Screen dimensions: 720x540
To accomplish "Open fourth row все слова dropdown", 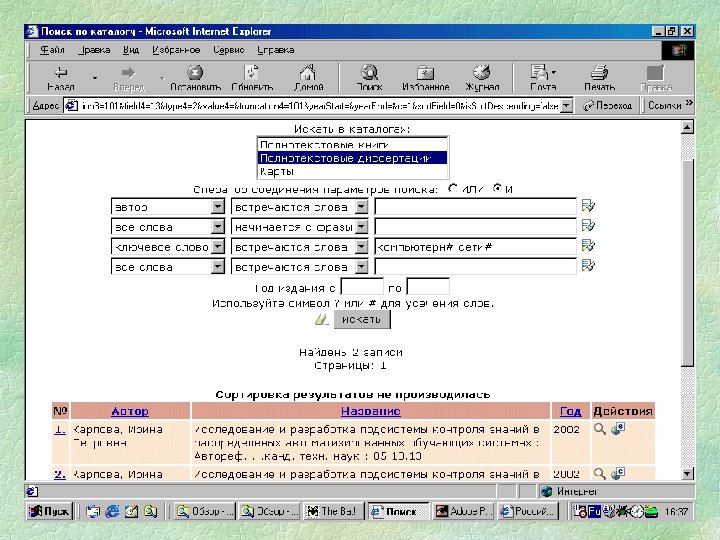I will (x=218, y=267).
